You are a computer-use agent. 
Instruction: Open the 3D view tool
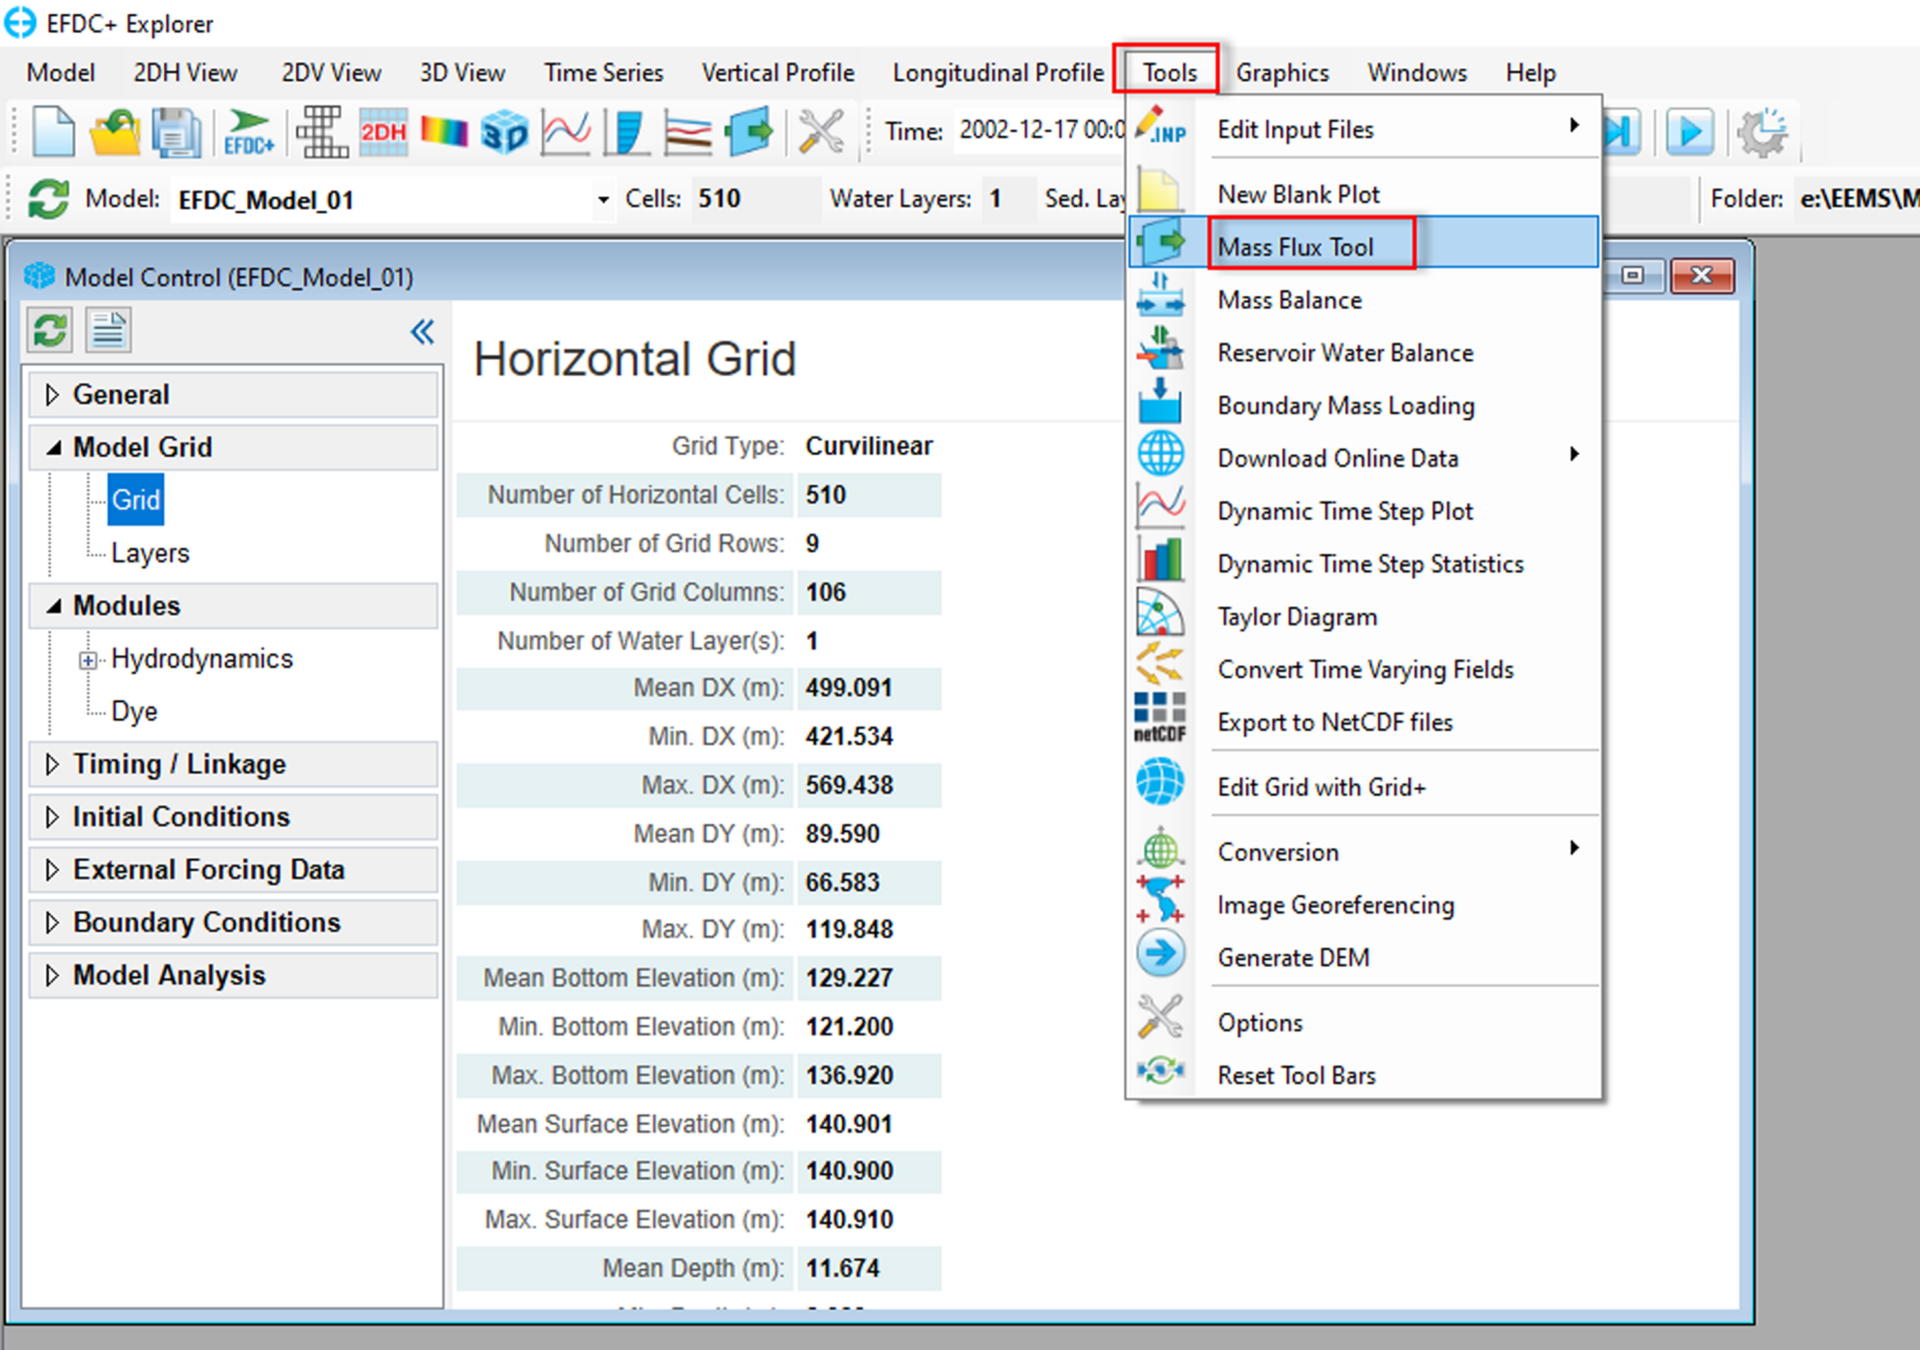click(x=505, y=130)
